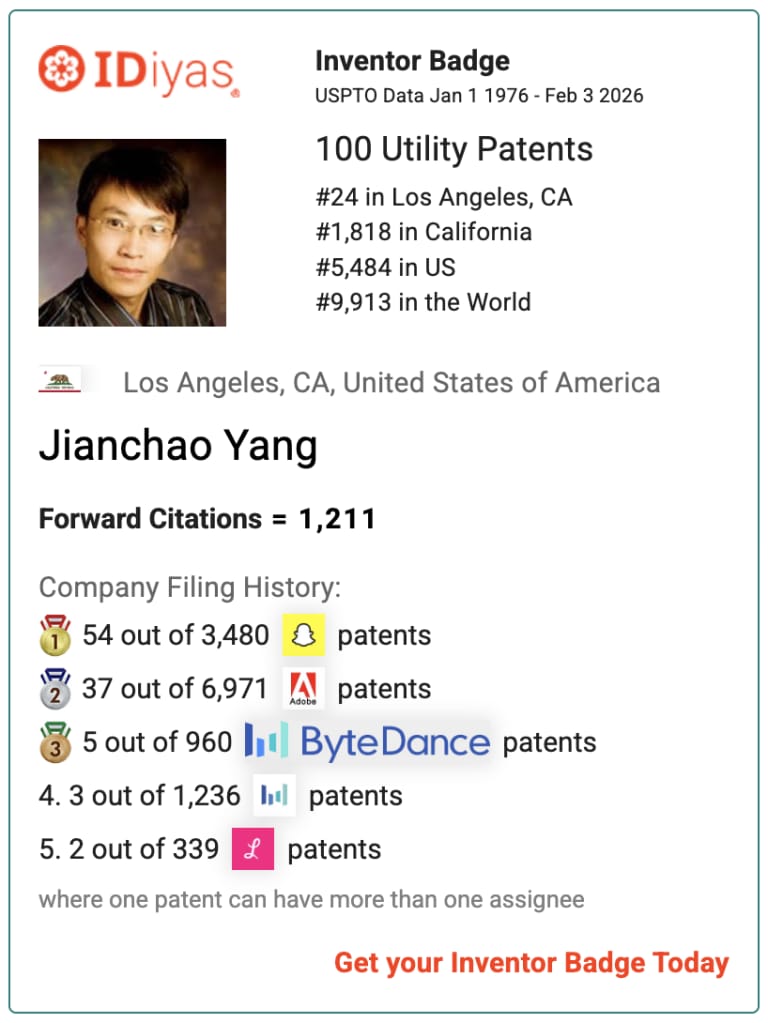The image size is (768, 1023).
Task: Click the Company Filing History label
Action: click(190, 587)
